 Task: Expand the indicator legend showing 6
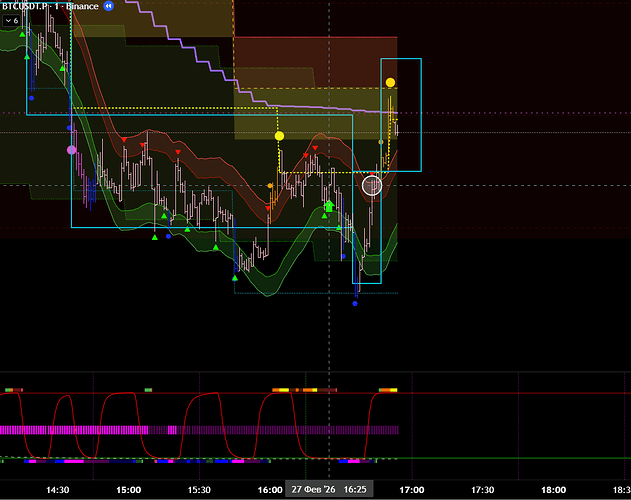point(12,20)
